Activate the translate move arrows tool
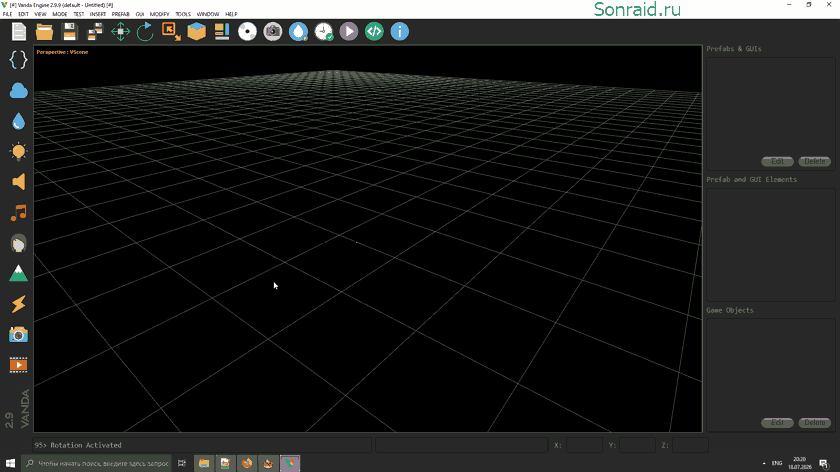 [121, 32]
